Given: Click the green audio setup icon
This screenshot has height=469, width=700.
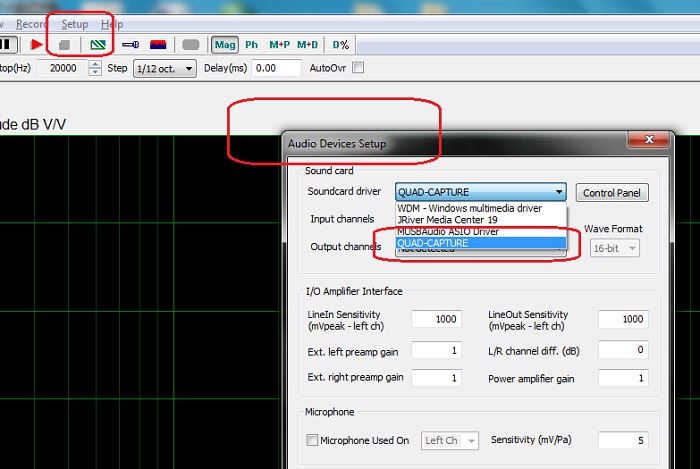Looking at the screenshot, I should pos(98,44).
